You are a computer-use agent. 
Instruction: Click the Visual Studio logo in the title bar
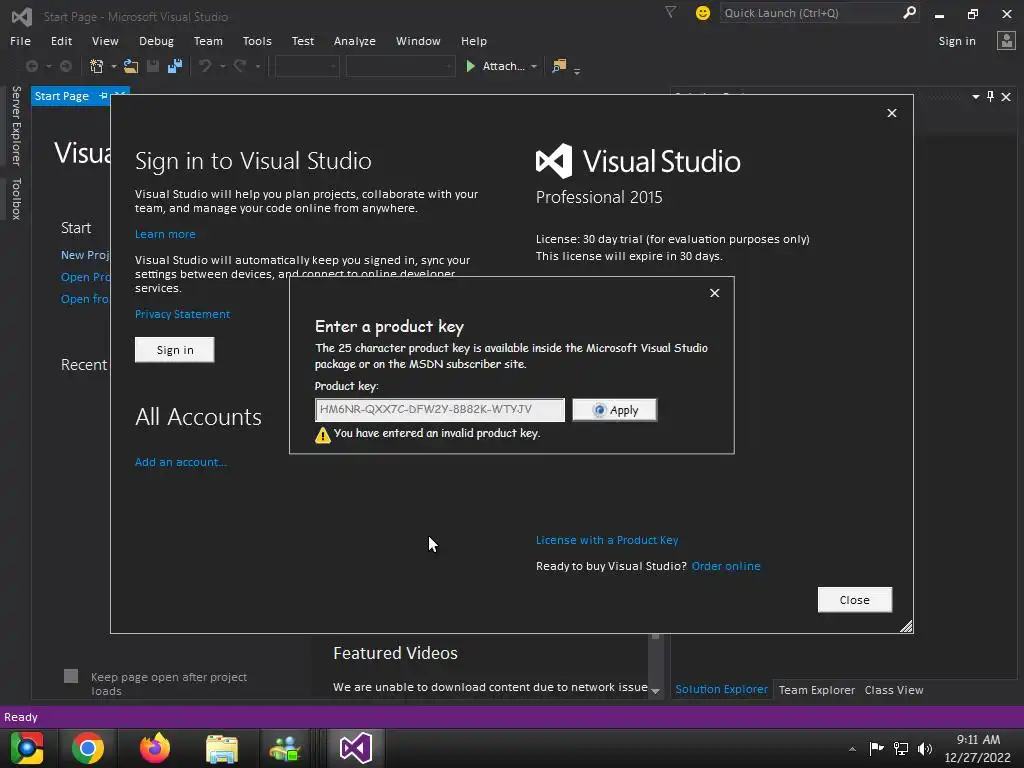(x=22, y=16)
